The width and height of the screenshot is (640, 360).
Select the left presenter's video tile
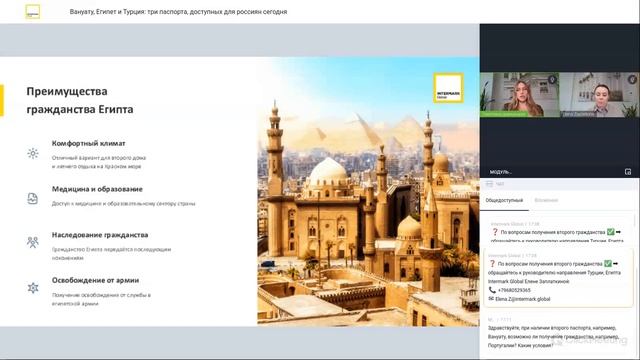520,95
